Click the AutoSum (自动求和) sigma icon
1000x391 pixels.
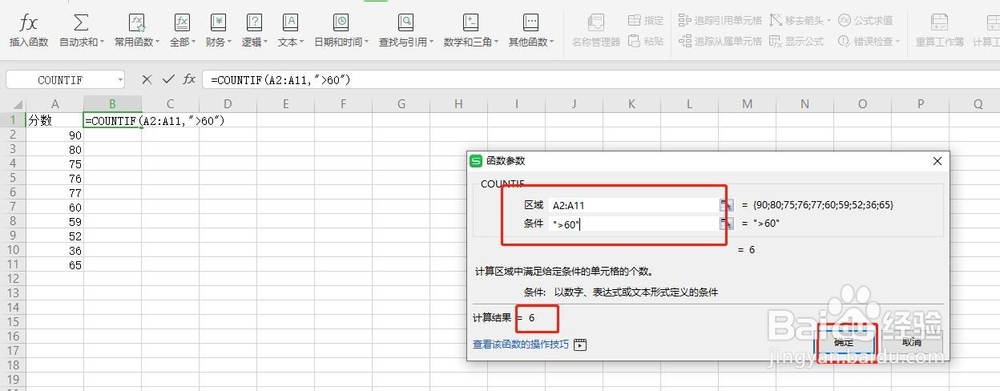pyautogui.click(x=81, y=24)
